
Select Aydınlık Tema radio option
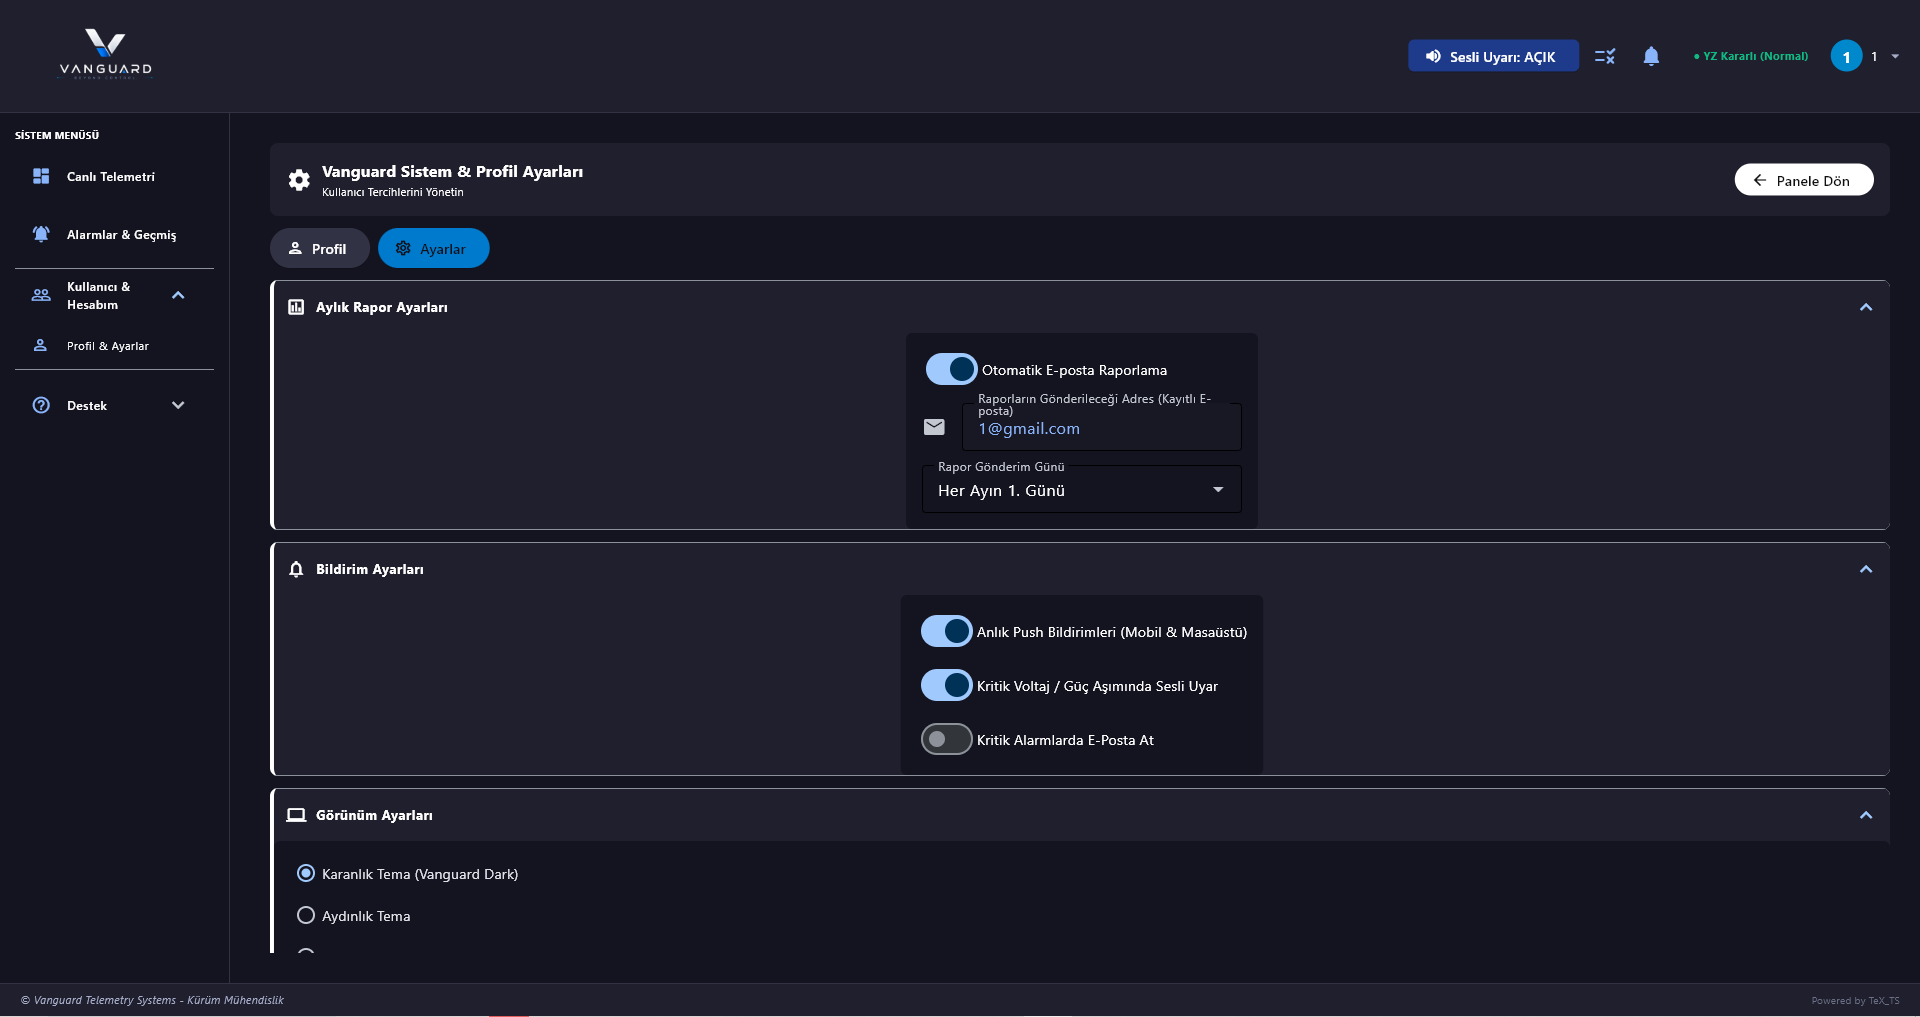coord(306,915)
